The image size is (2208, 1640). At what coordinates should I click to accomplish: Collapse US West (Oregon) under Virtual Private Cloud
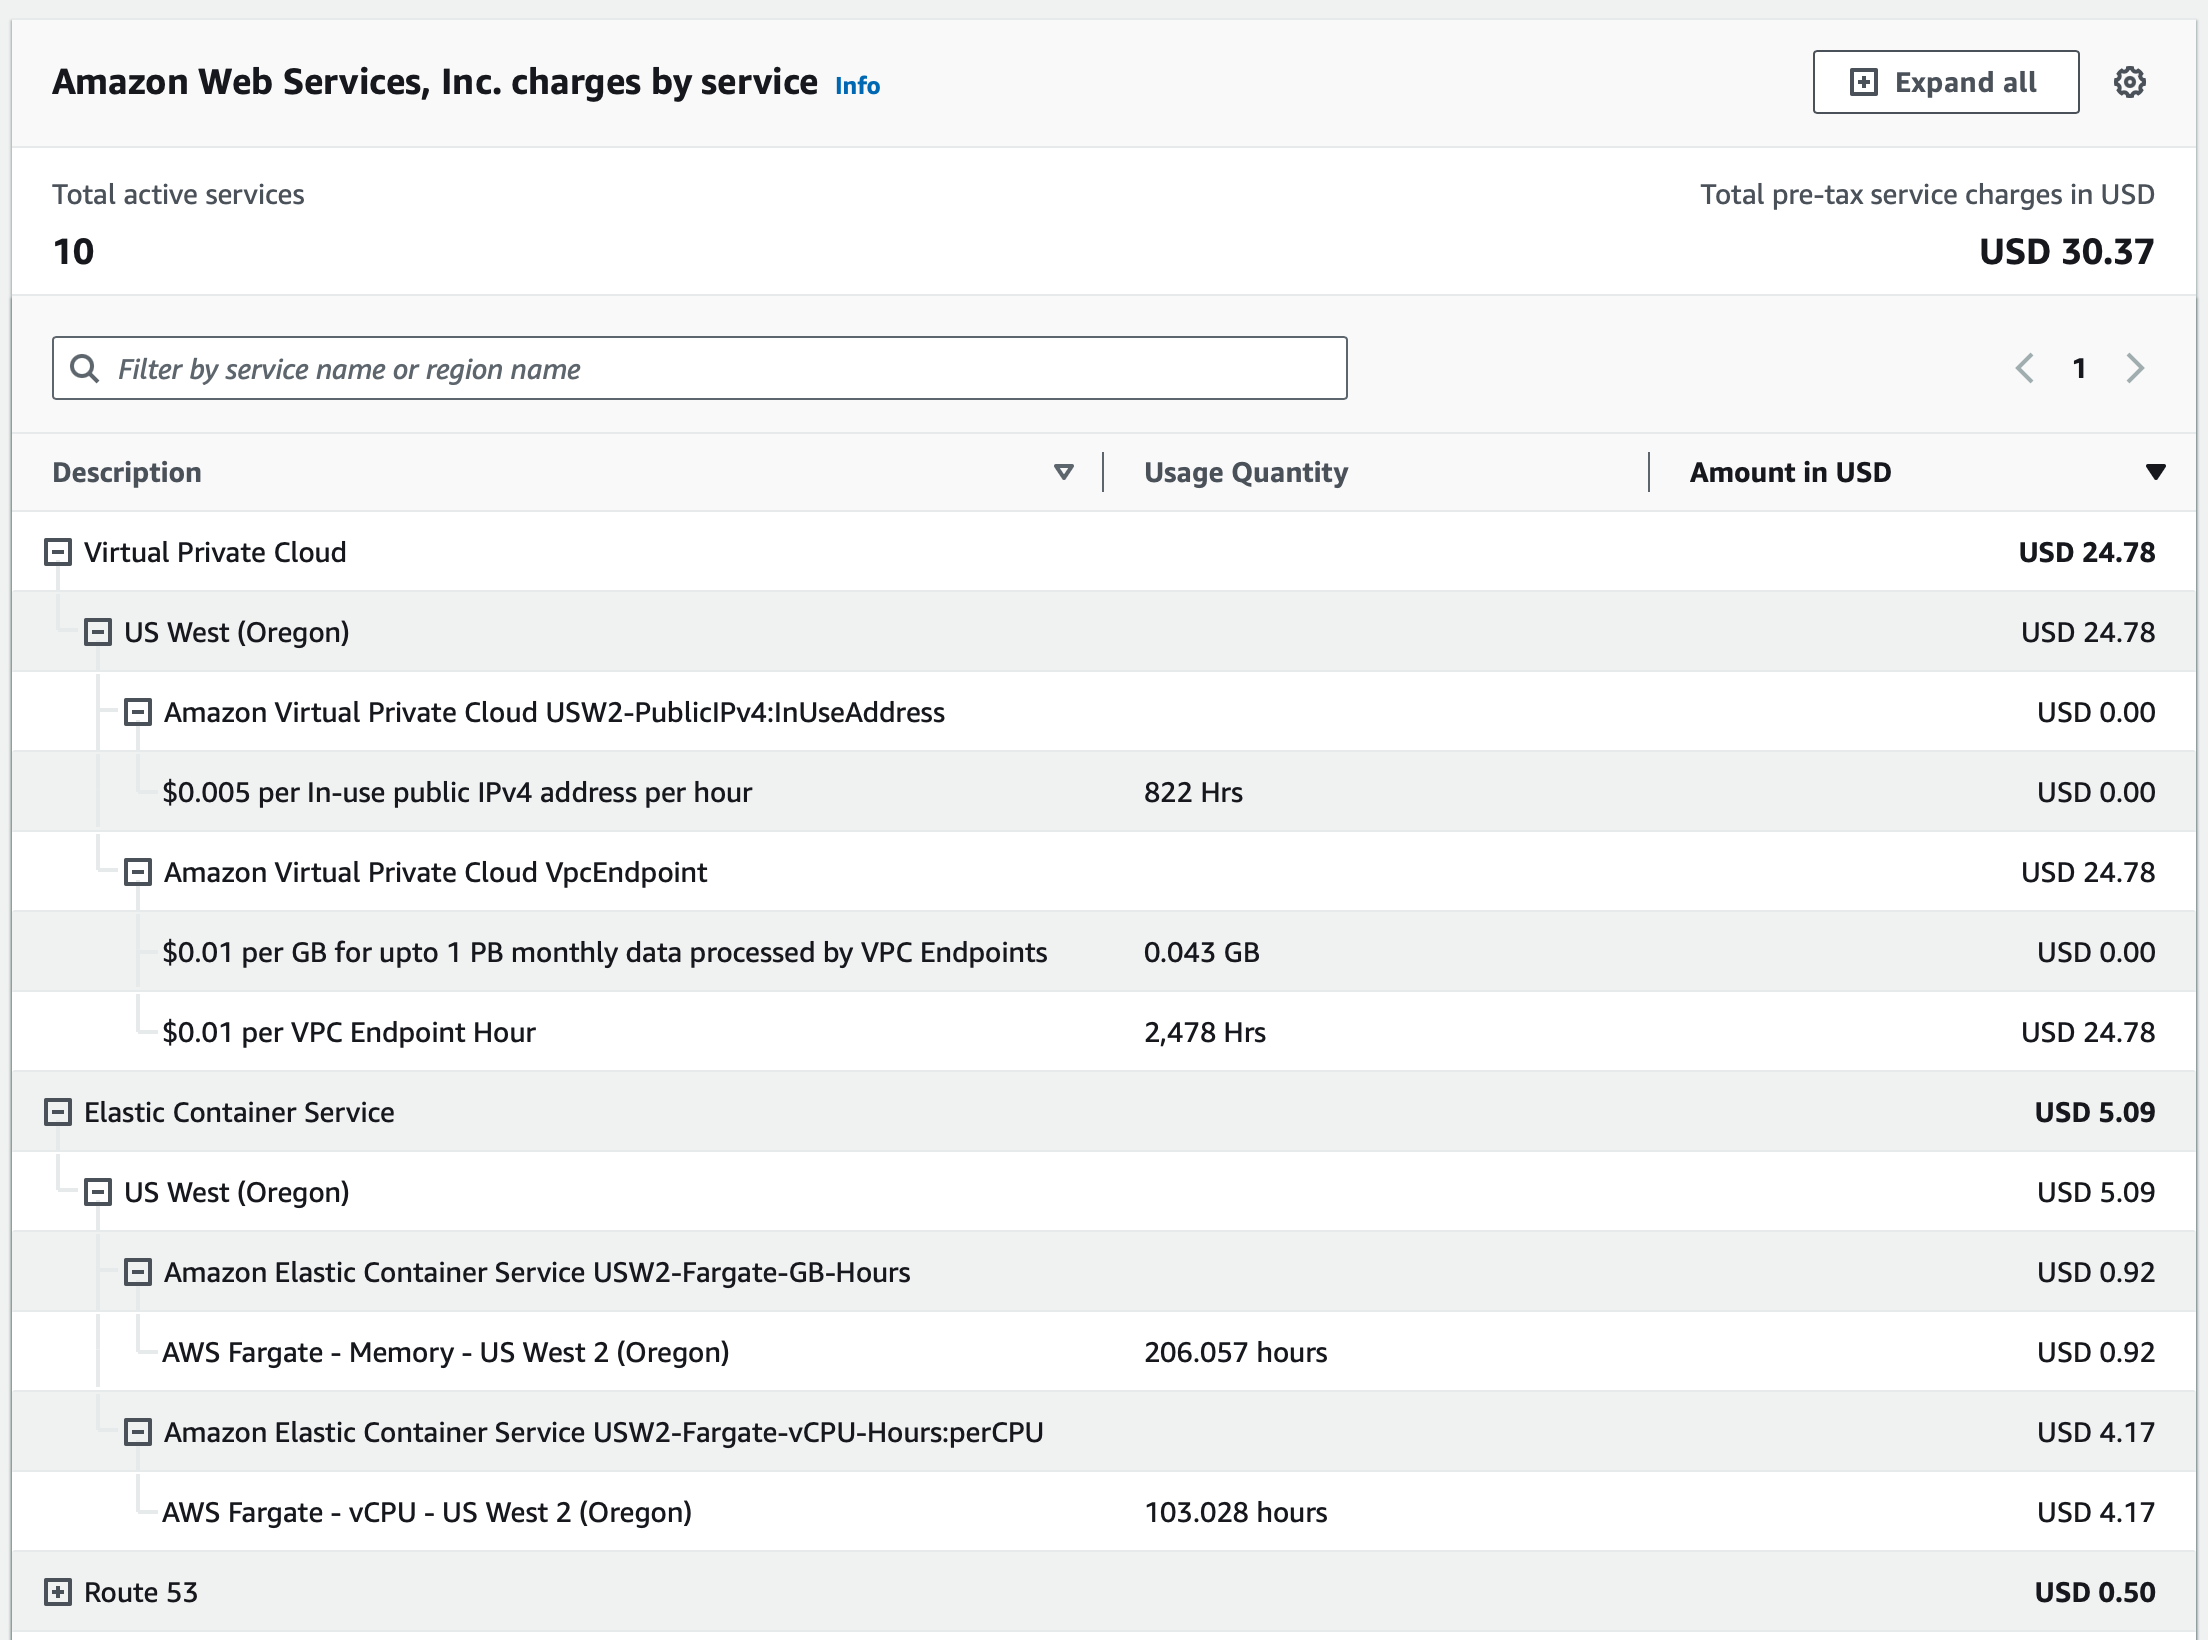click(99, 631)
